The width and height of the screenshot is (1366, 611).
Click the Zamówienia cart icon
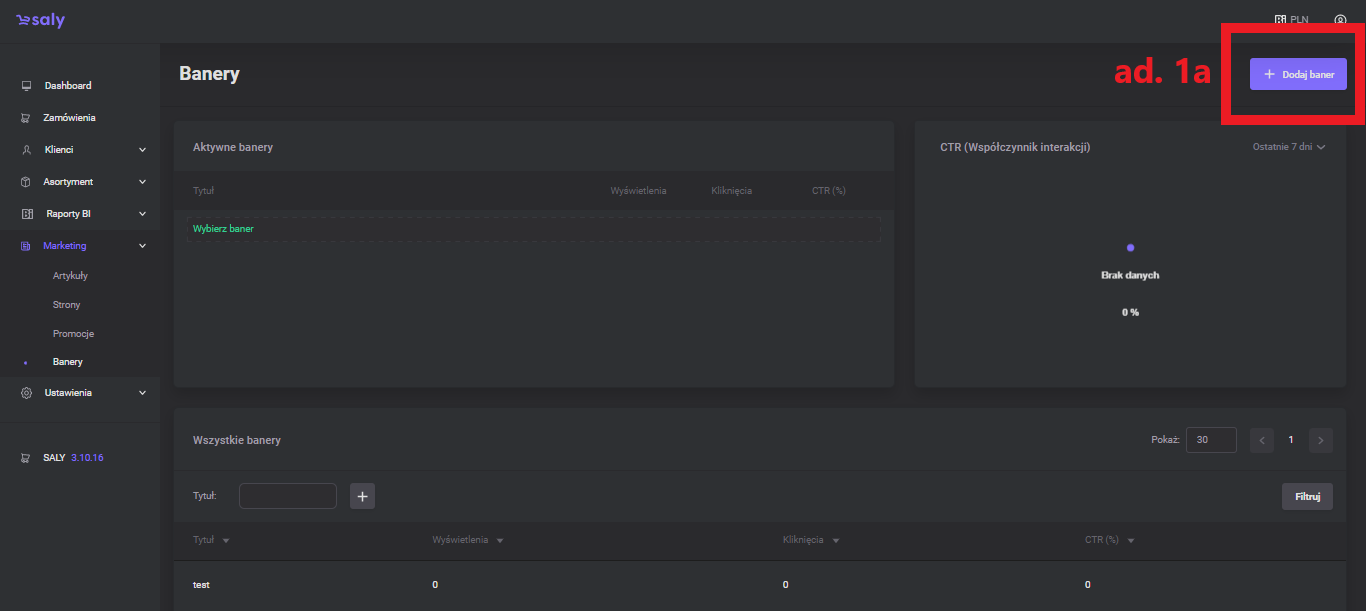(26, 118)
